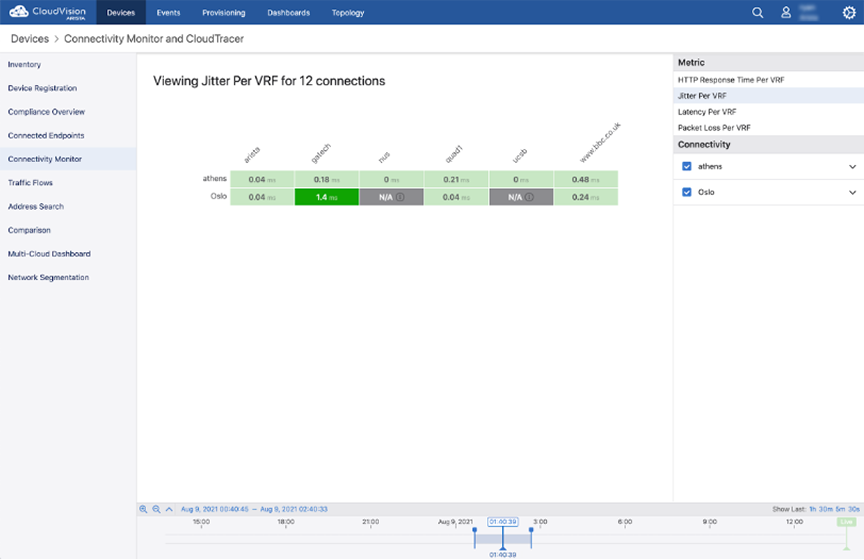Switch to the Events tab
This screenshot has height=560, width=864.
168,12
